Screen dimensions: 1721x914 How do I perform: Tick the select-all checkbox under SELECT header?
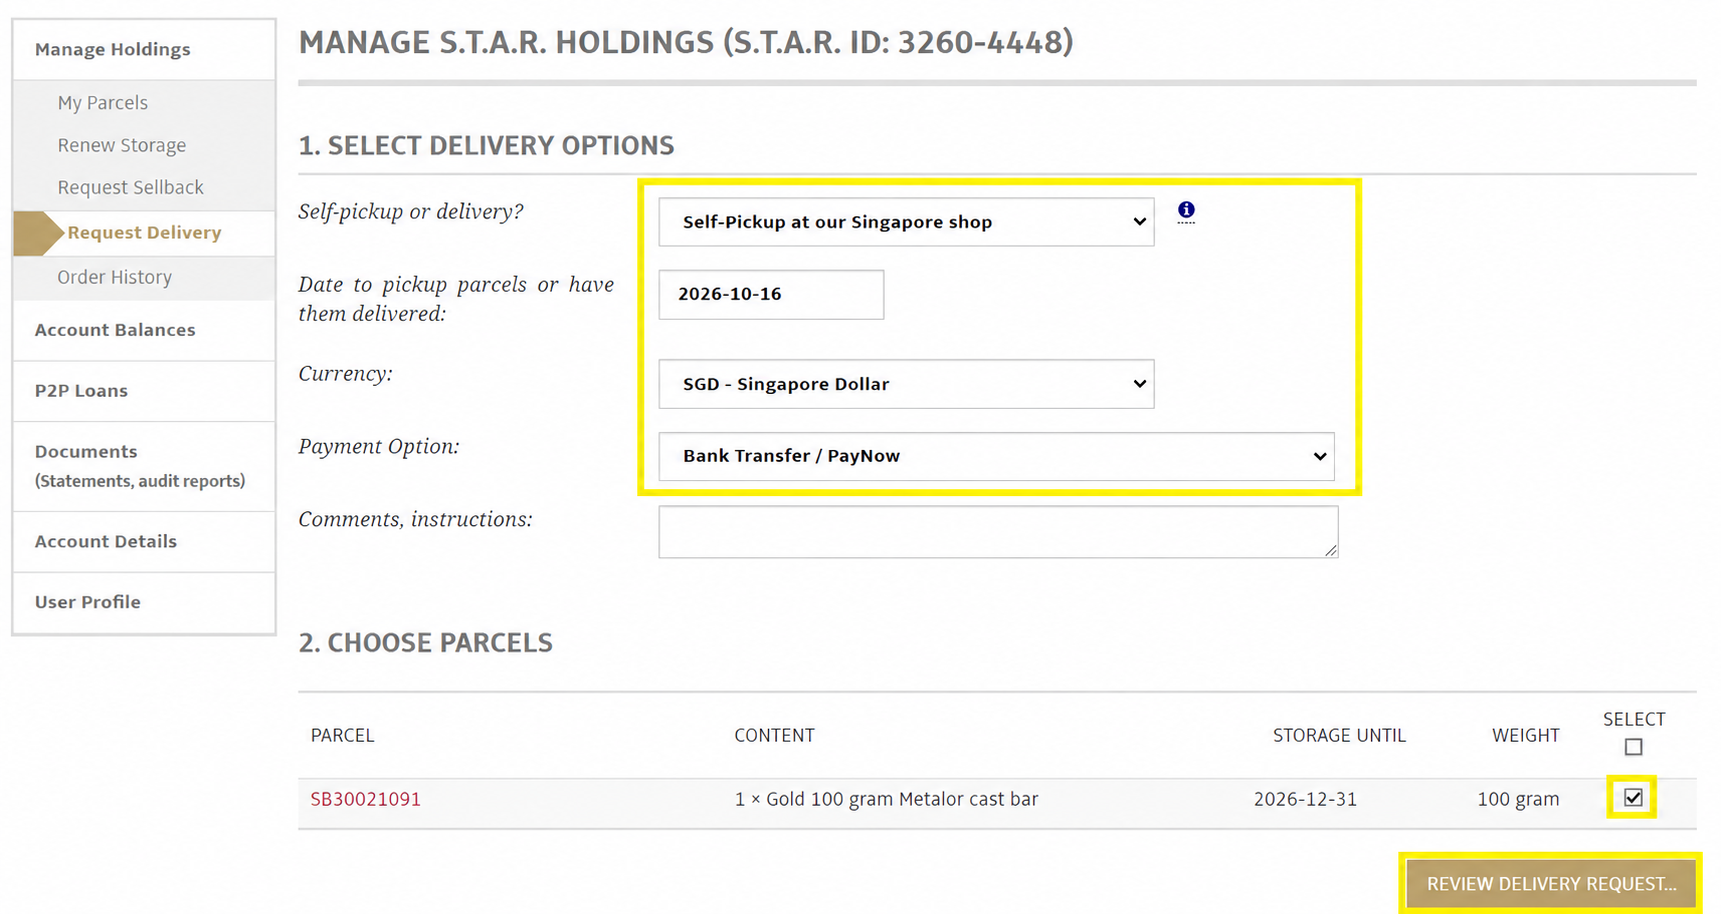[x=1634, y=747]
